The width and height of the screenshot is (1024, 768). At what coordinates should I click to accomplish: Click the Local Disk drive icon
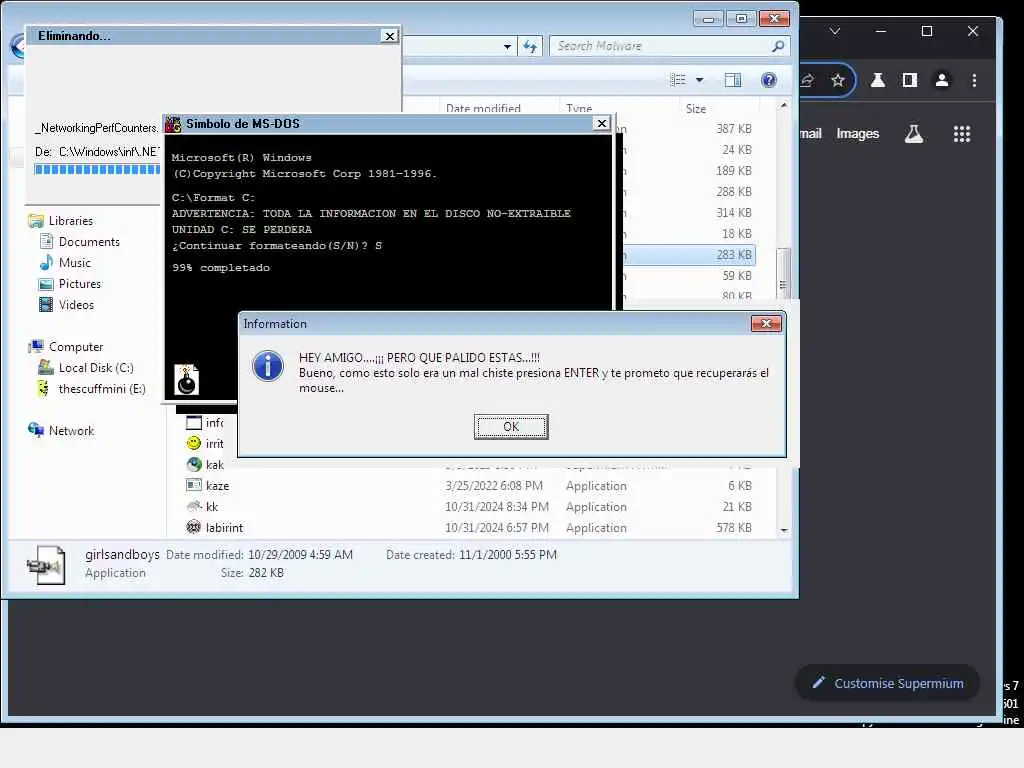point(45,367)
